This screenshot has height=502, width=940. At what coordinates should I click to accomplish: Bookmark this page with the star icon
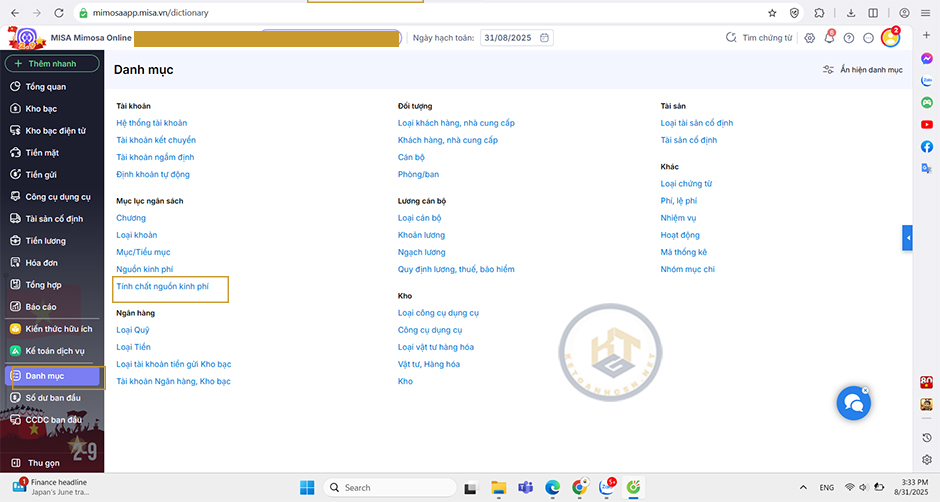[x=772, y=13]
